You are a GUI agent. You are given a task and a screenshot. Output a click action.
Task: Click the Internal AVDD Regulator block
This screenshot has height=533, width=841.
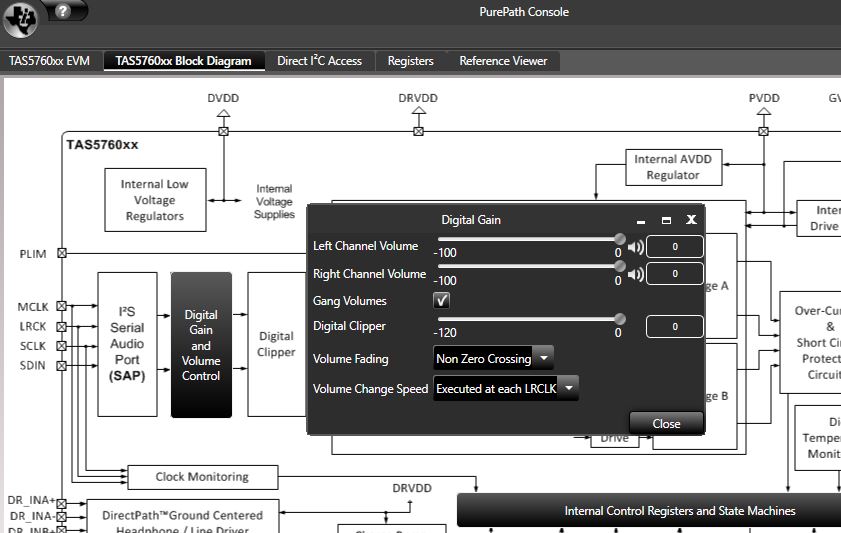674,167
